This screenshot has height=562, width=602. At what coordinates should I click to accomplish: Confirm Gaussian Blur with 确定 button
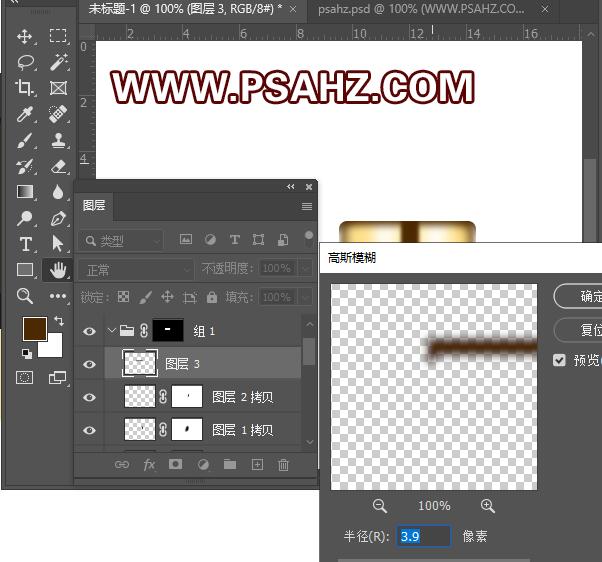tap(577, 296)
